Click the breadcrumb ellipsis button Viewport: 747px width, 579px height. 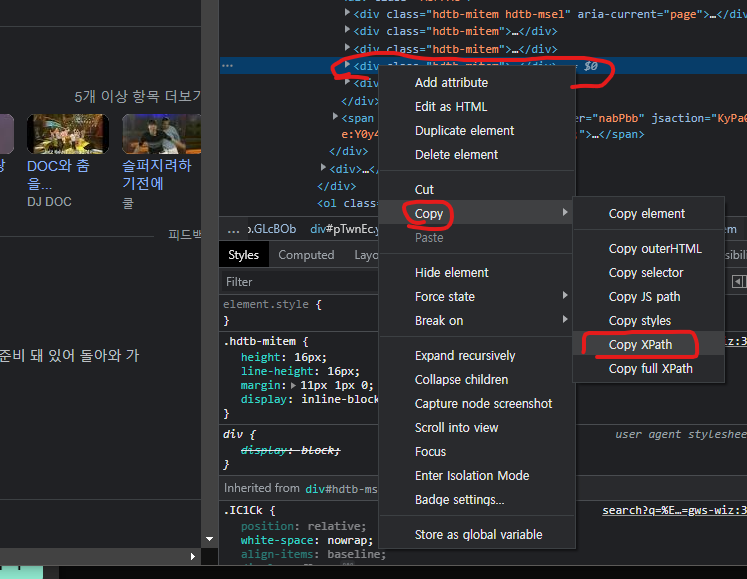[233, 229]
